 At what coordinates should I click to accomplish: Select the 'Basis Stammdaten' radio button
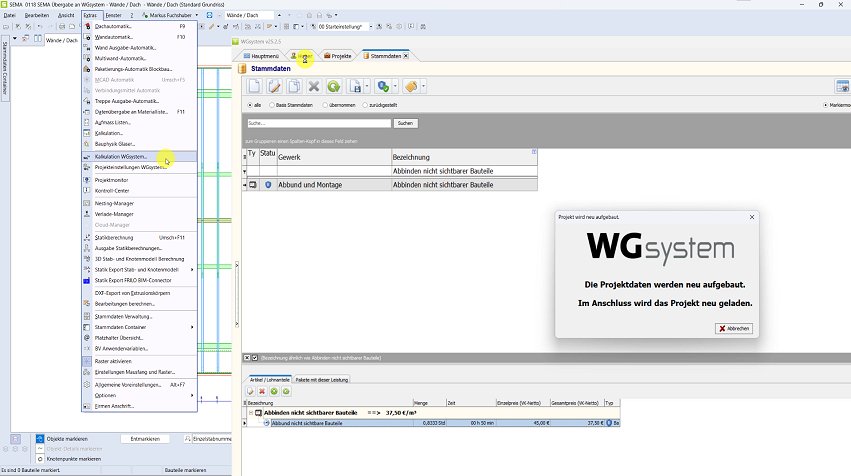[273, 104]
